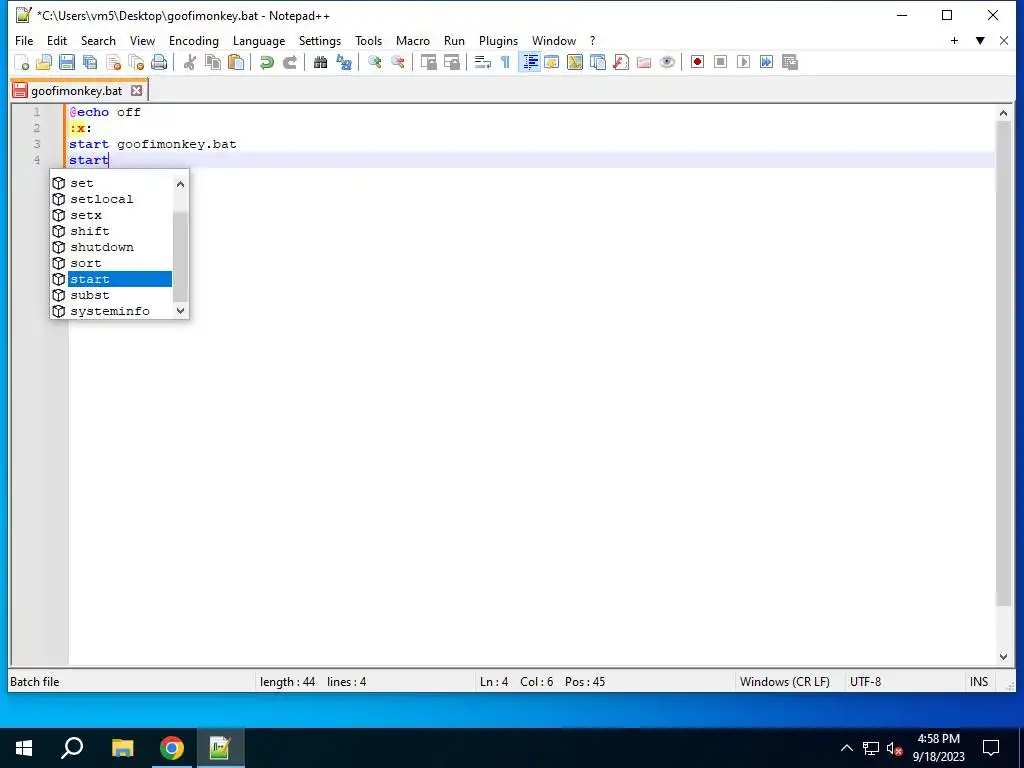Screen dimensions: 1024x768
Task: Open the question mark help menu
Action: 593,40
